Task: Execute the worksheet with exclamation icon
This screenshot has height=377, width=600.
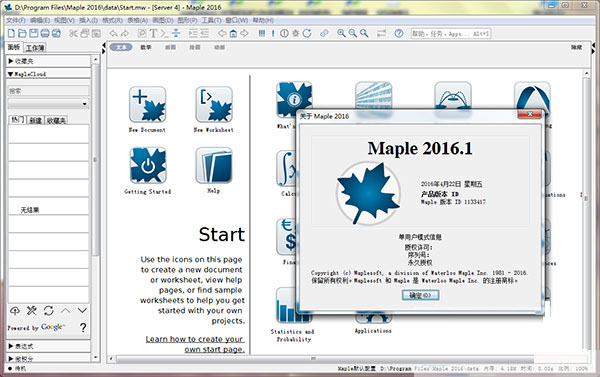Action: tap(273, 33)
